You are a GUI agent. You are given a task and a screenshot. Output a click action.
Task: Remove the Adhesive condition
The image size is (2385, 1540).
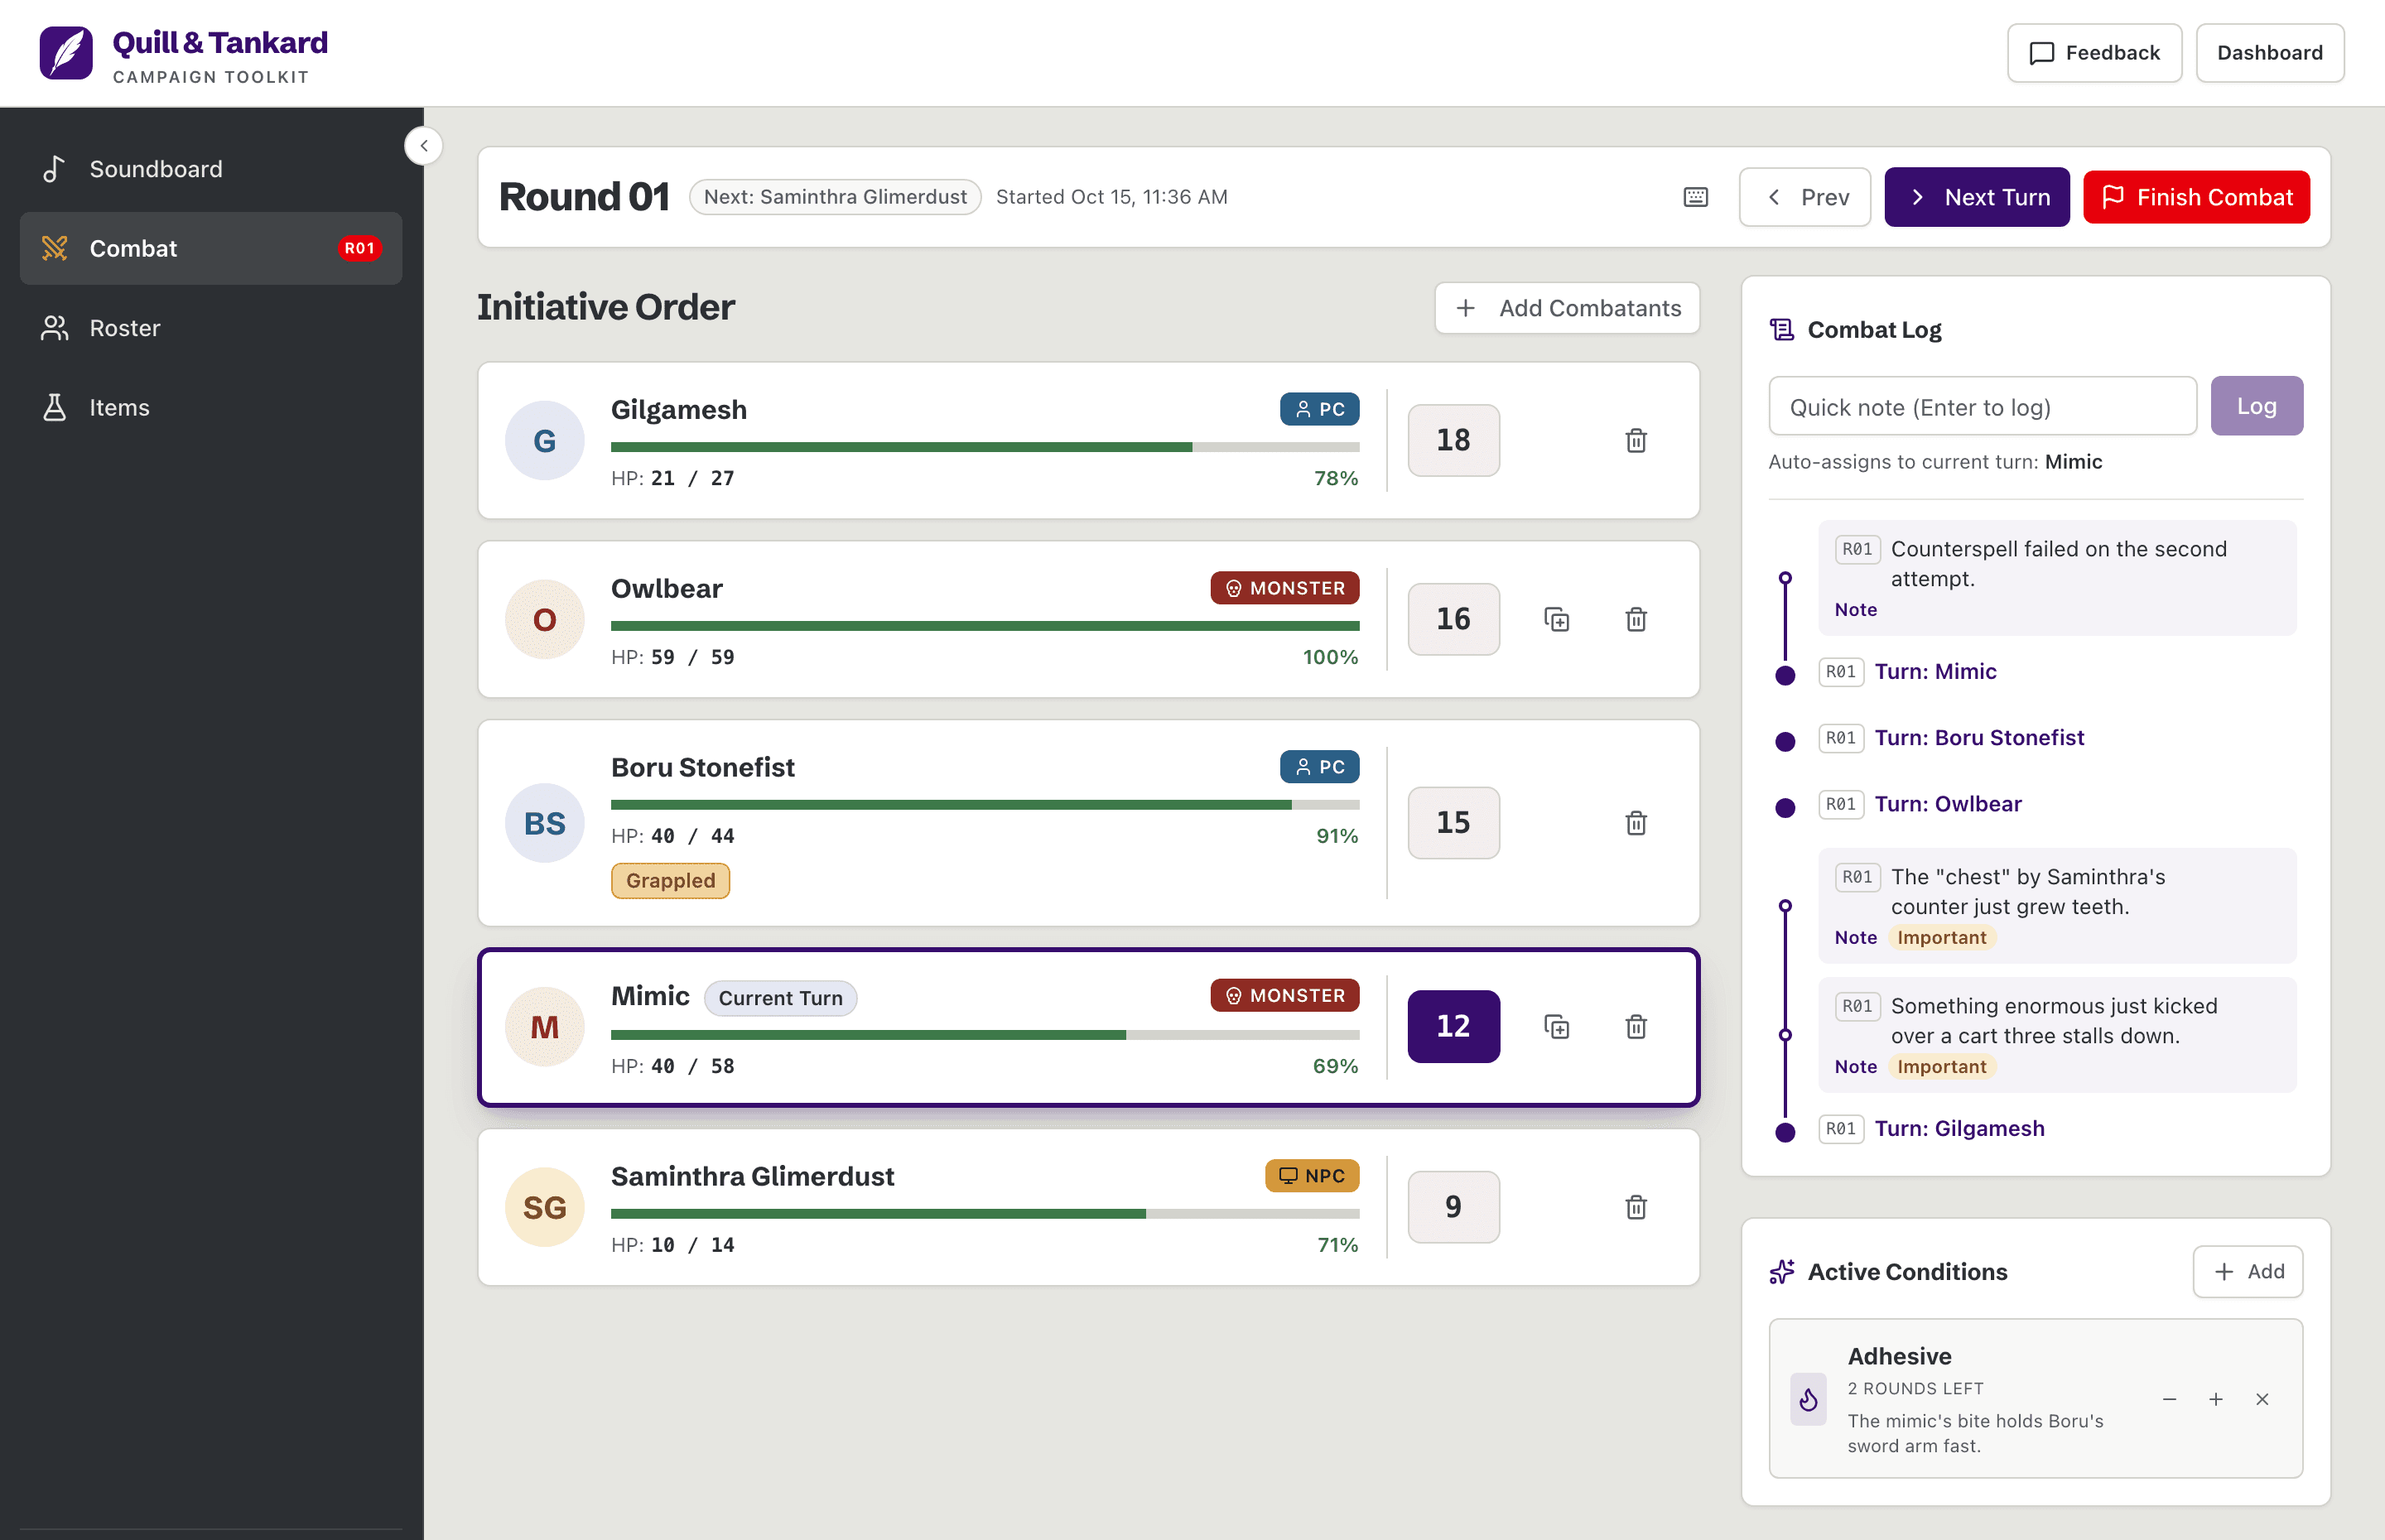[x=2262, y=1400]
